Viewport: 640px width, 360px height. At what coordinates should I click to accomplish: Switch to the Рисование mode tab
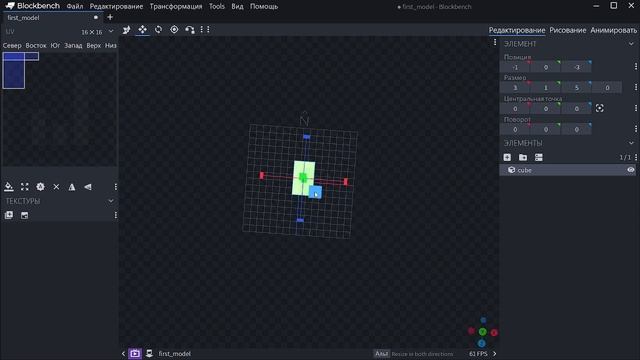point(567,30)
